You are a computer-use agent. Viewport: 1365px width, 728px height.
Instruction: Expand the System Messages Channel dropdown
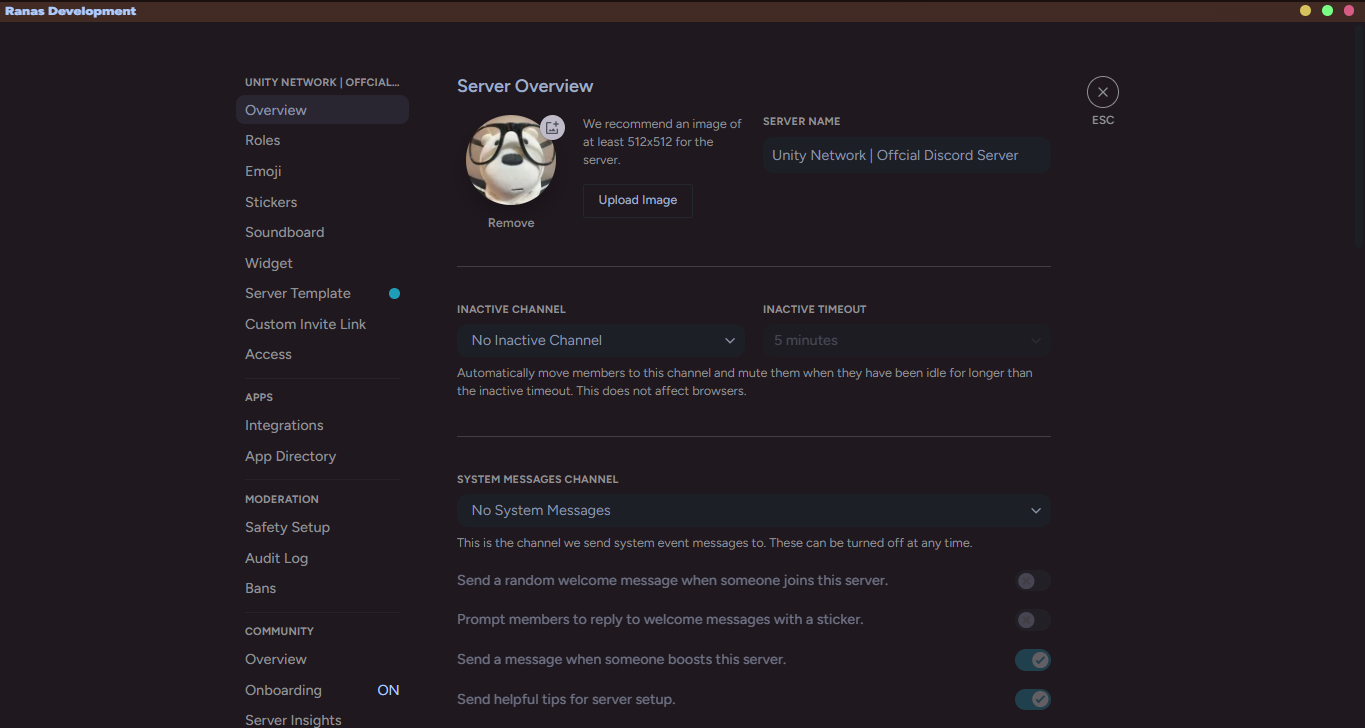coord(754,510)
